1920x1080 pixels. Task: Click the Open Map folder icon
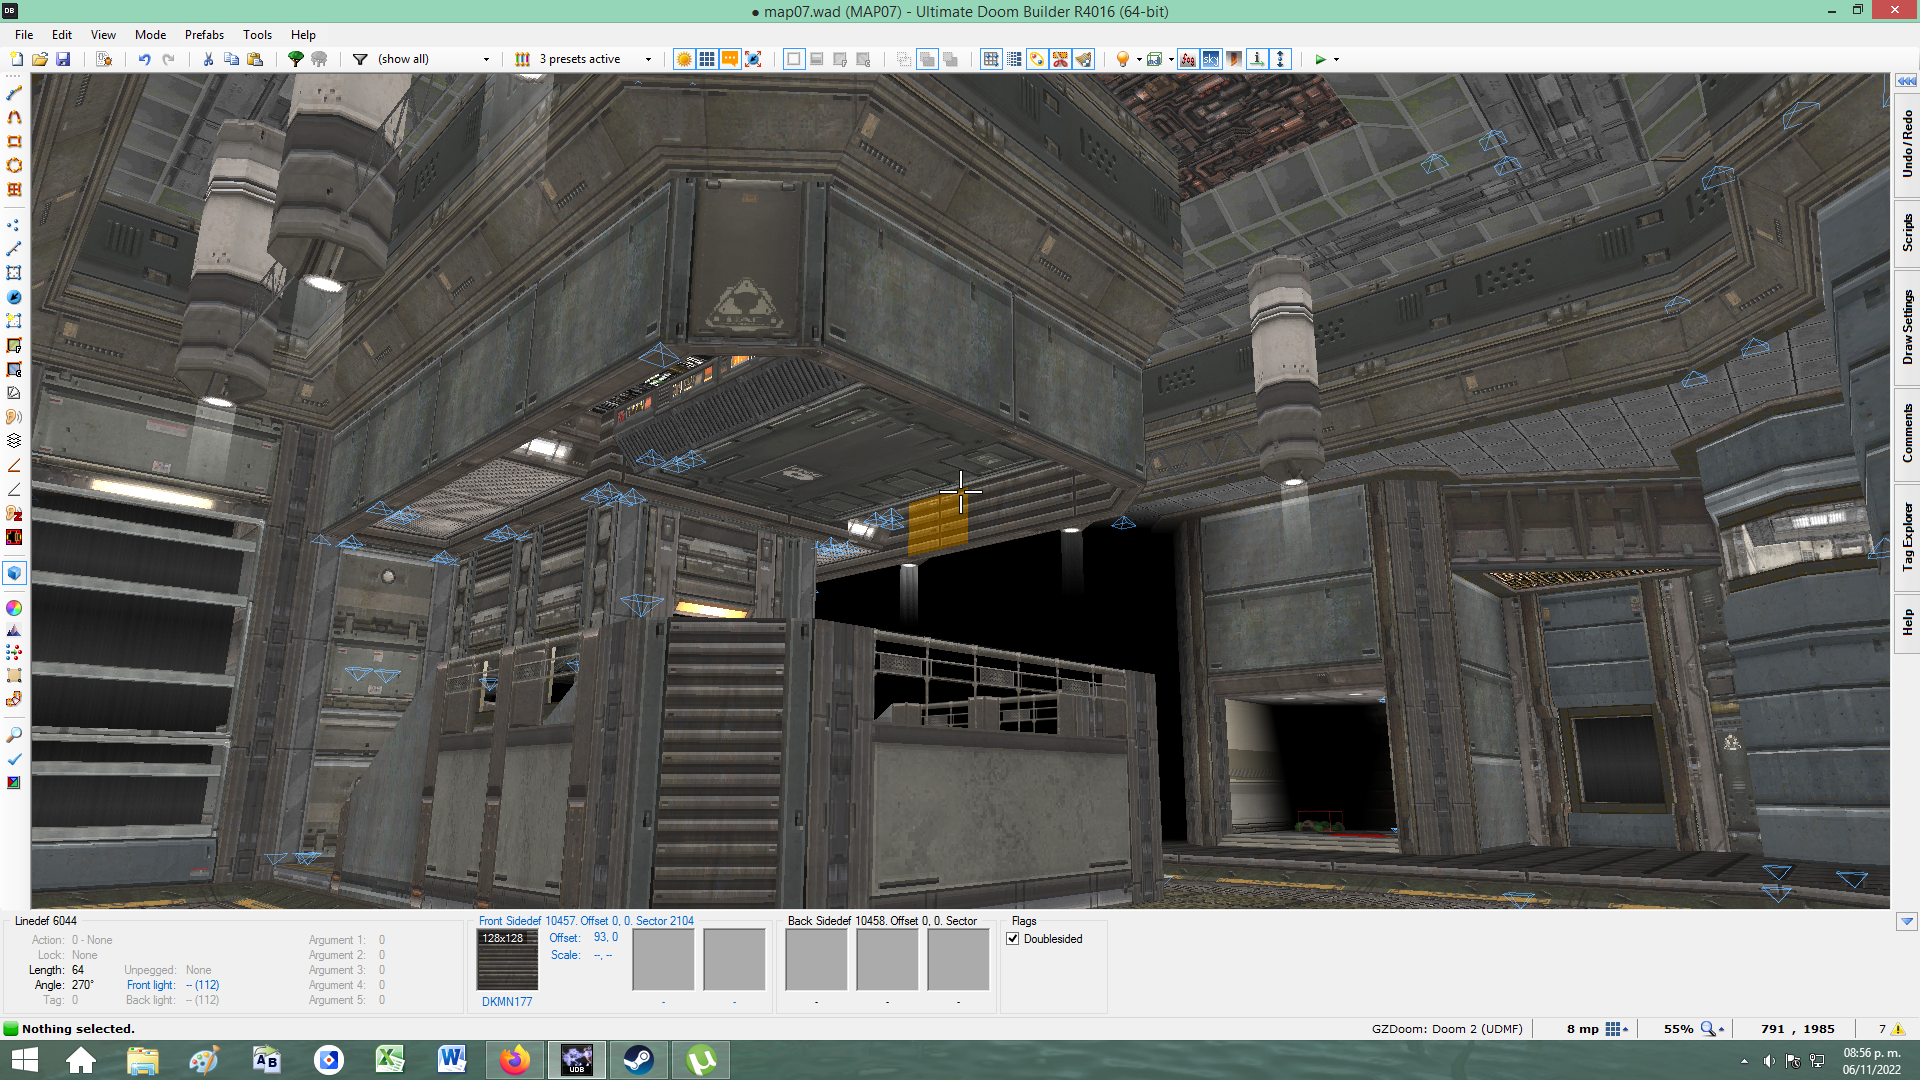[40, 59]
